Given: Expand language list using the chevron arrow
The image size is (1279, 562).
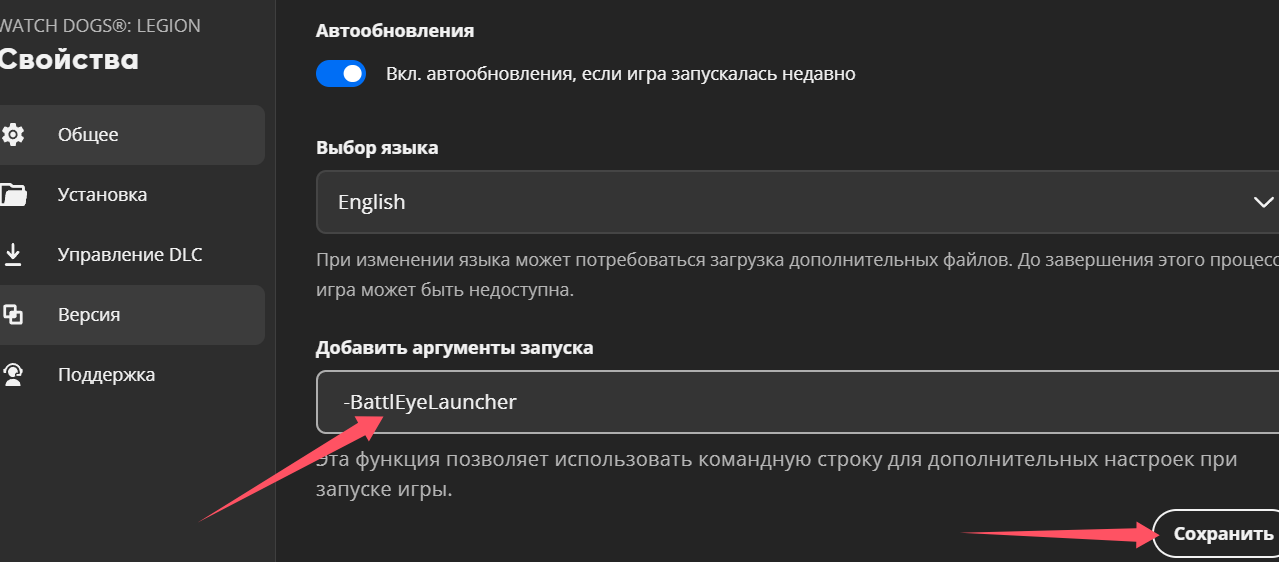Looking at the screenshot, I should click(1263, 202).
